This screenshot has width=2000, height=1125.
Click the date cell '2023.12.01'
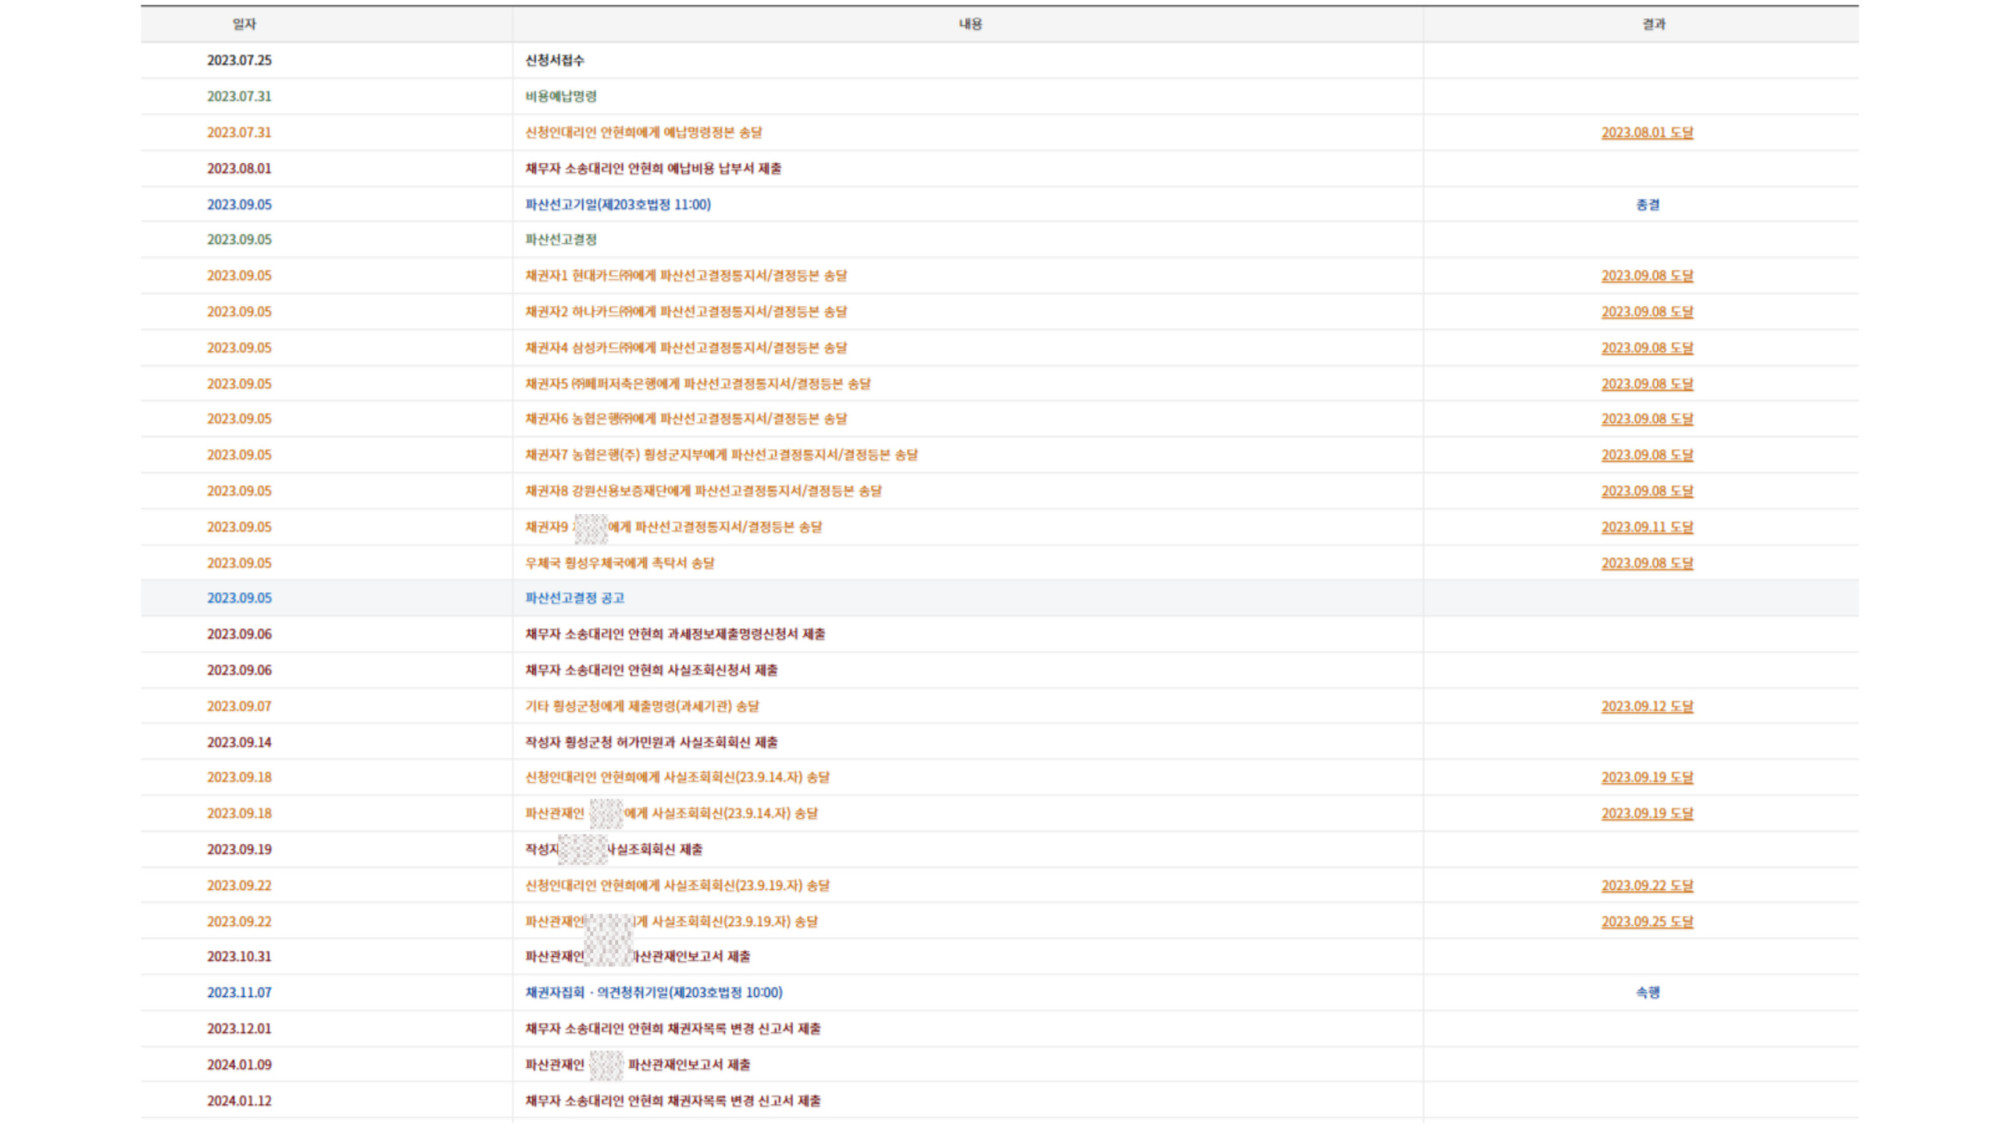tap(239, 1028)
